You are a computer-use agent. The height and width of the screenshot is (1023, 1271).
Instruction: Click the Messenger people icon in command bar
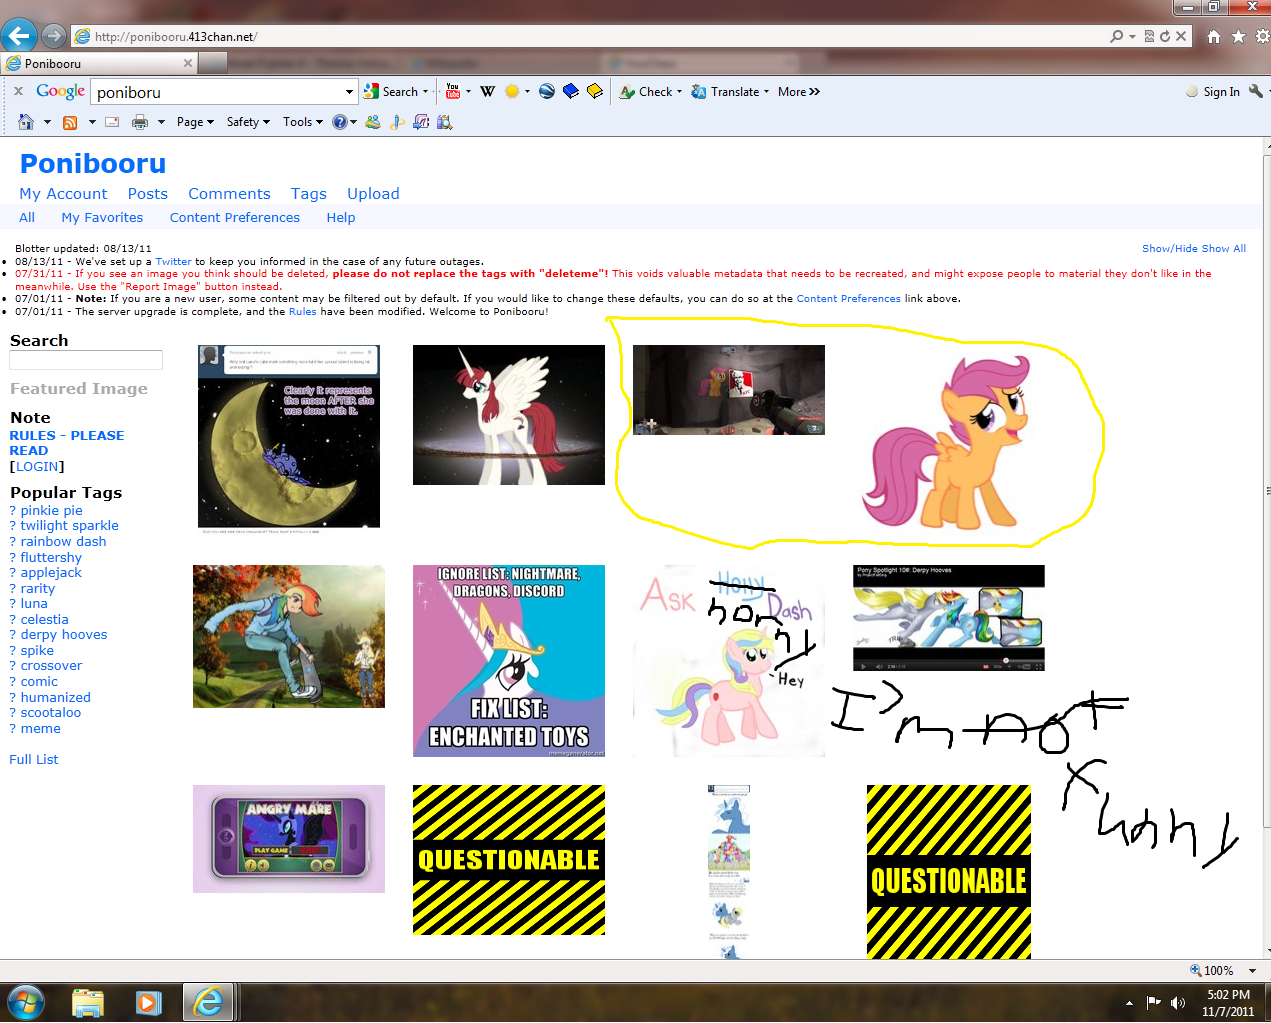point(373,122)
